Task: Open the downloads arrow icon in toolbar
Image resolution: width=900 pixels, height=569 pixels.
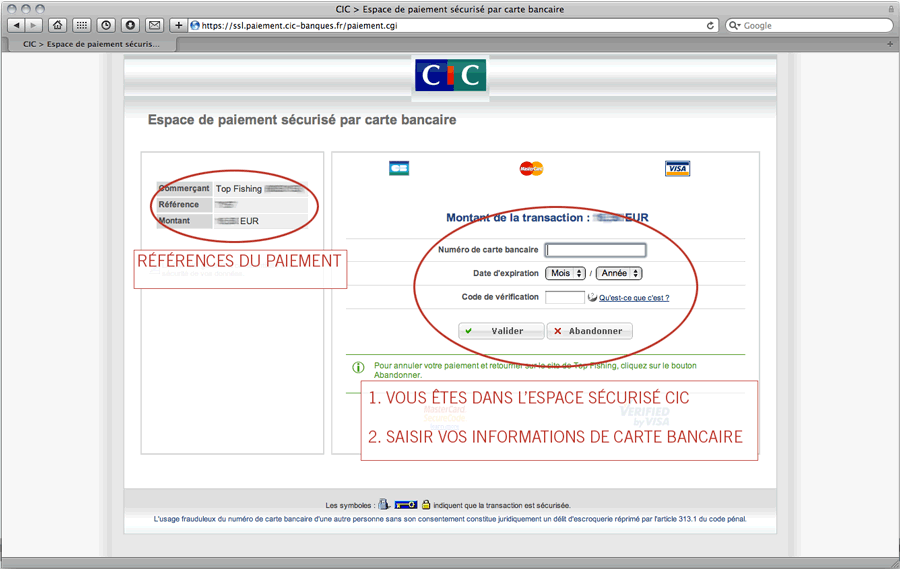Action: point(130,25)
